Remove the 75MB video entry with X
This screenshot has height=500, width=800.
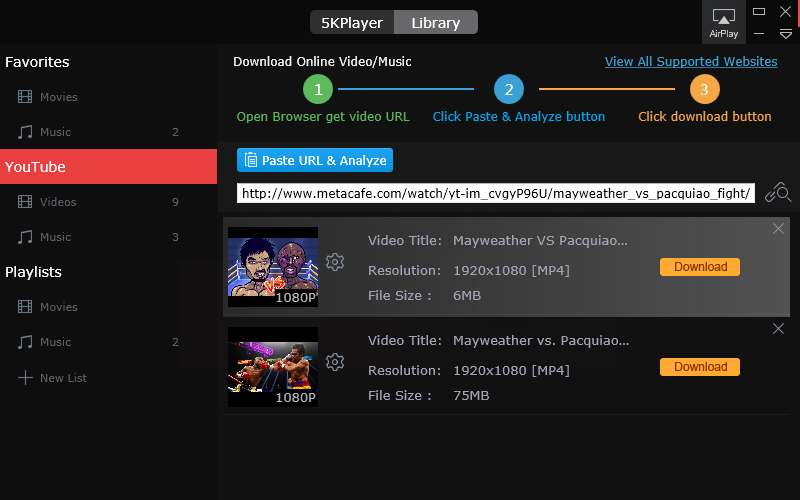click(778, 329)
